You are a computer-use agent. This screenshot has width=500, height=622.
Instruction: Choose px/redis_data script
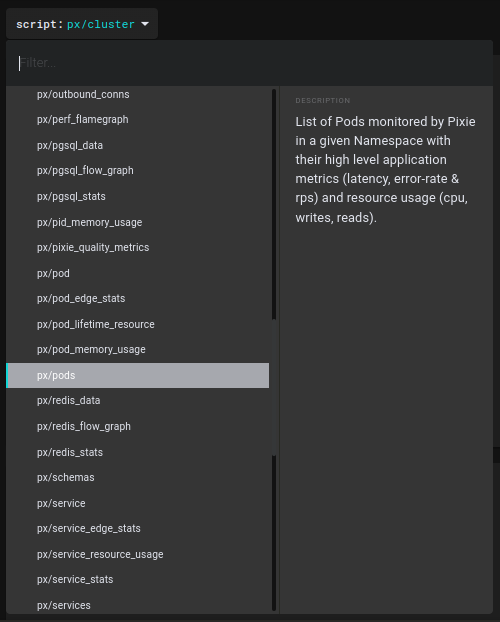click(137, 401)
